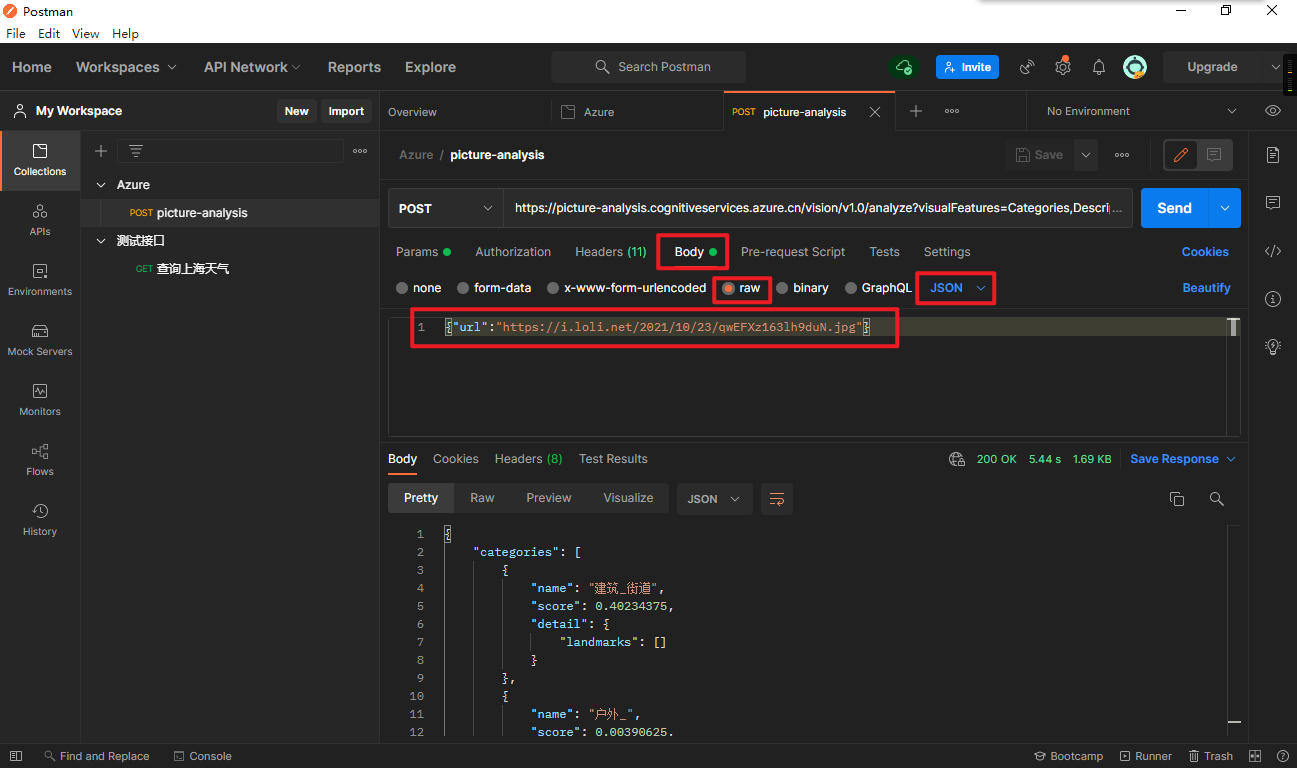Click the request URL input field
The height and width of the screenshot is (768, 1297).
pos(818,208)
